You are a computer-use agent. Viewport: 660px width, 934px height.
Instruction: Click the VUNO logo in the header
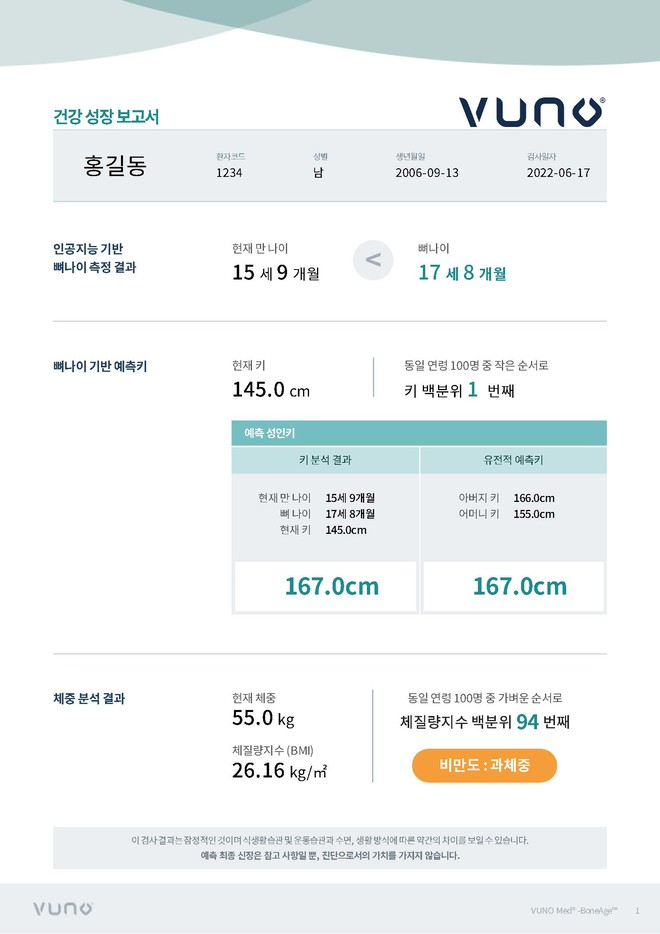(x=531, y=112)
